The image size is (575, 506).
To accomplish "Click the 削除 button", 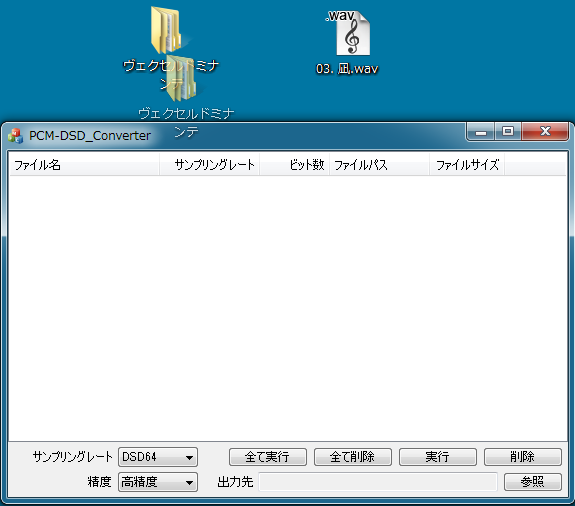I will [523, 457].
